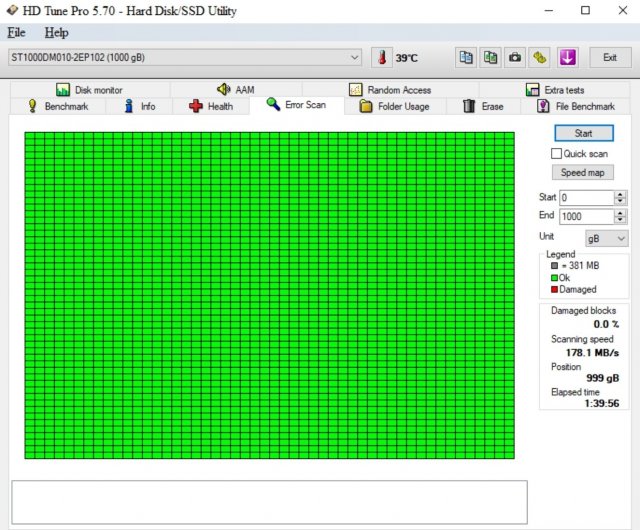Open the File menu
Viewport: 640px width, 530px height.
click(16, 32)
